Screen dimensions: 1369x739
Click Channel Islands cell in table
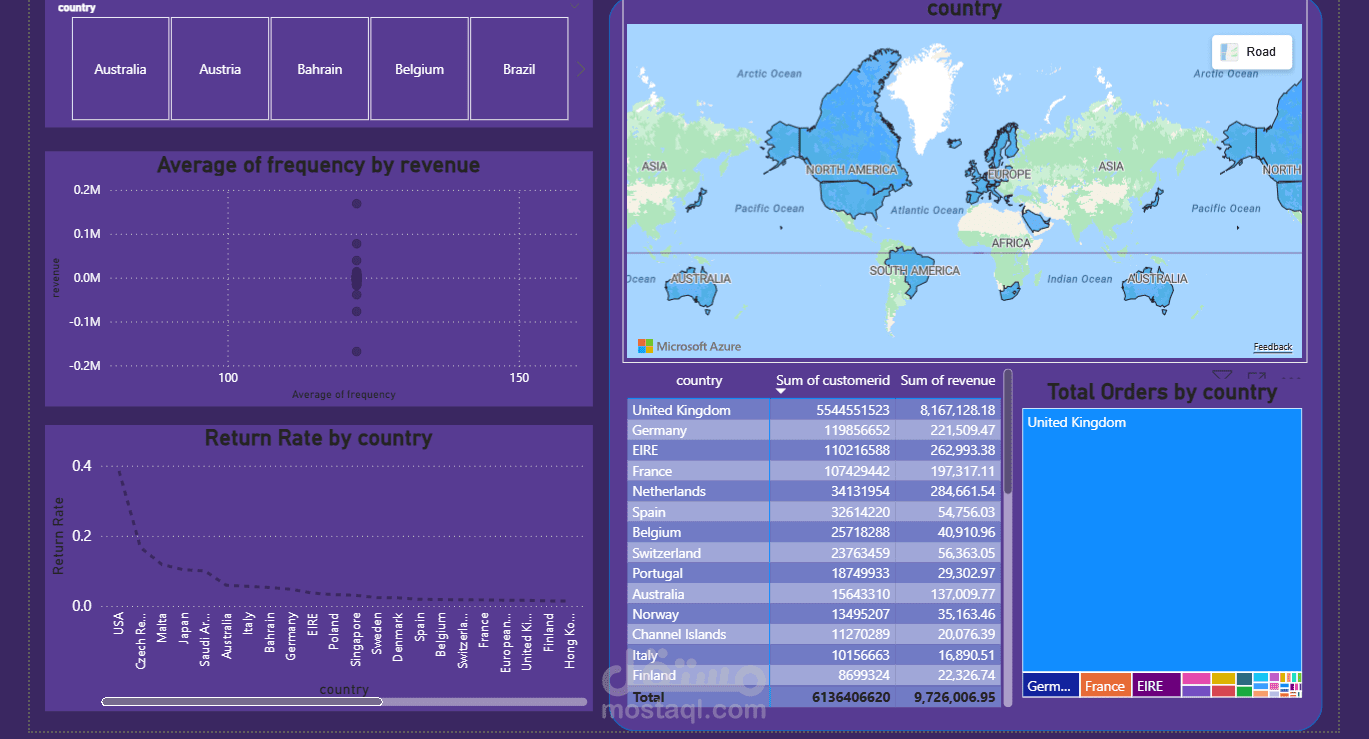pyautogui.click(x=698, y=634)
